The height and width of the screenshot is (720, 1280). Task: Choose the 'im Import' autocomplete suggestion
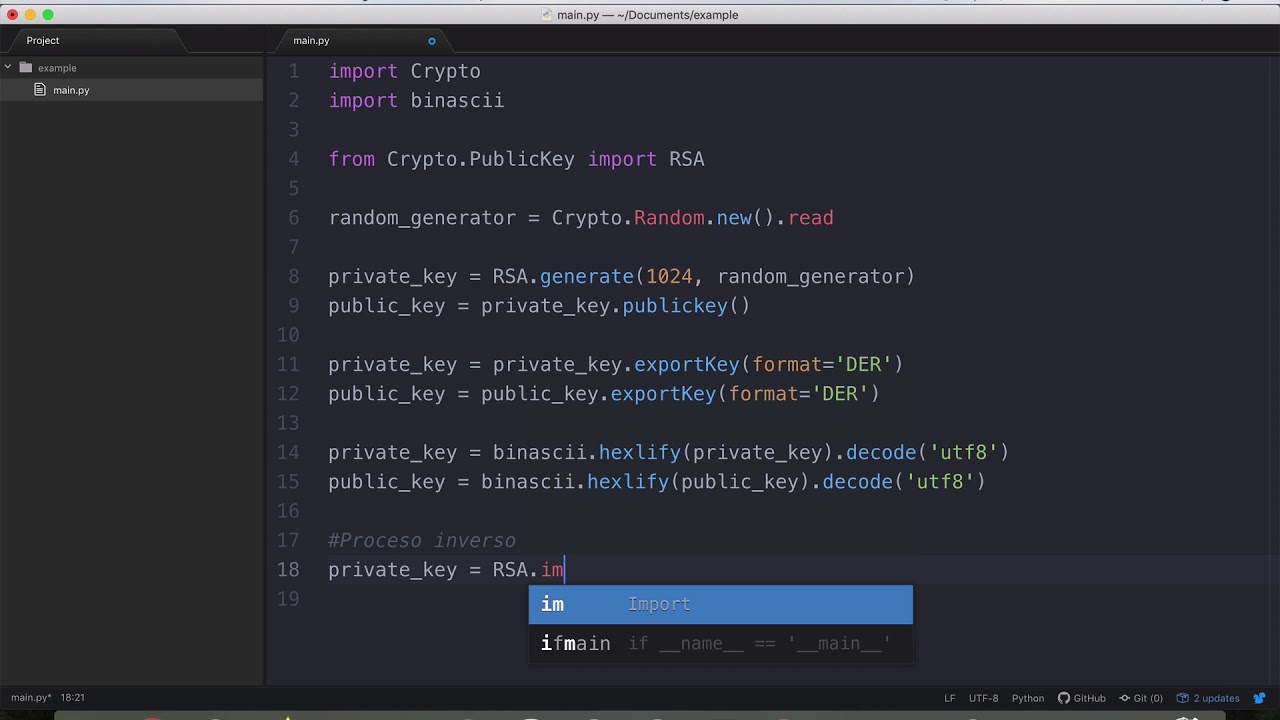720,604
